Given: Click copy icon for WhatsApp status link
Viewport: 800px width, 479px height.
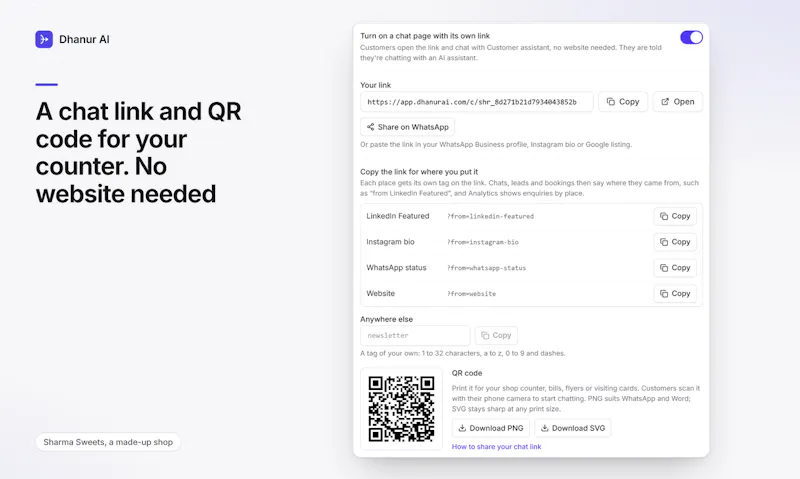Looking at the screenshot, I should click(664, 268).
